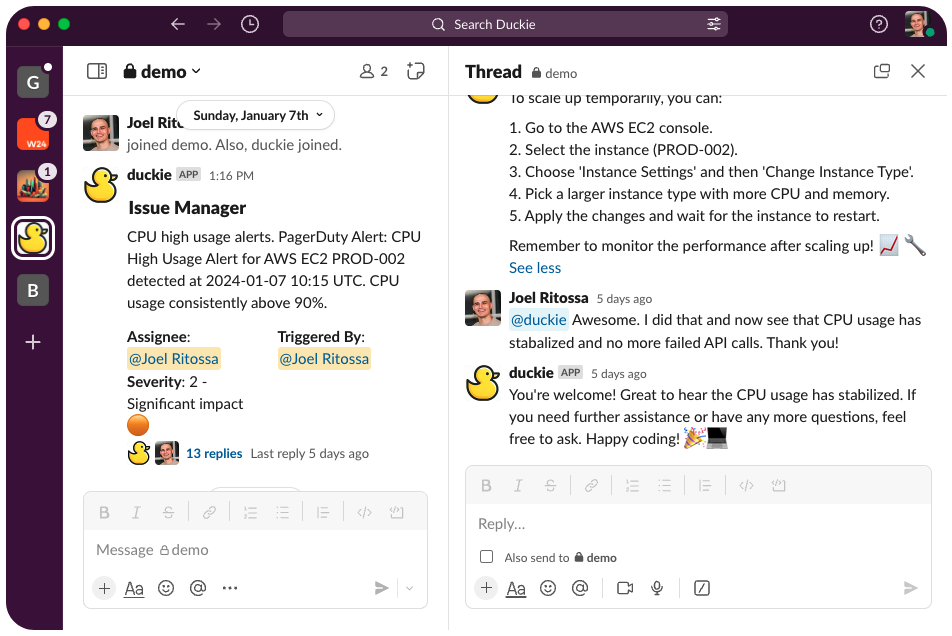This screenshot has width=952, height=636.
Task: Toggle blockquote in thread composer
Action: click(x=705, y=485)
